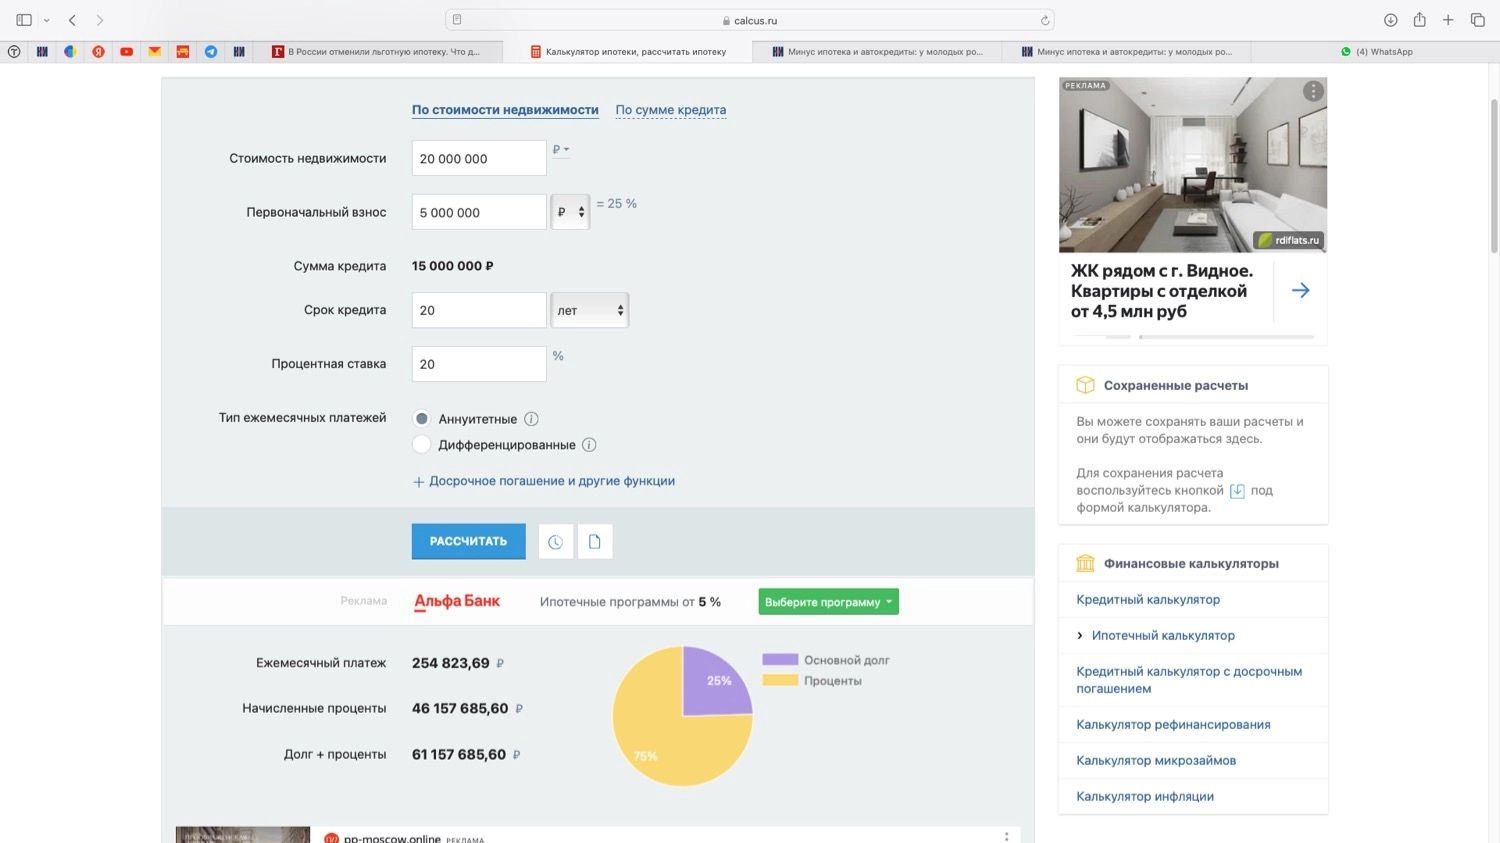The image size is (1500, 843).
Task: Open the pinned Telegram tab
Action: pos(211,52)
